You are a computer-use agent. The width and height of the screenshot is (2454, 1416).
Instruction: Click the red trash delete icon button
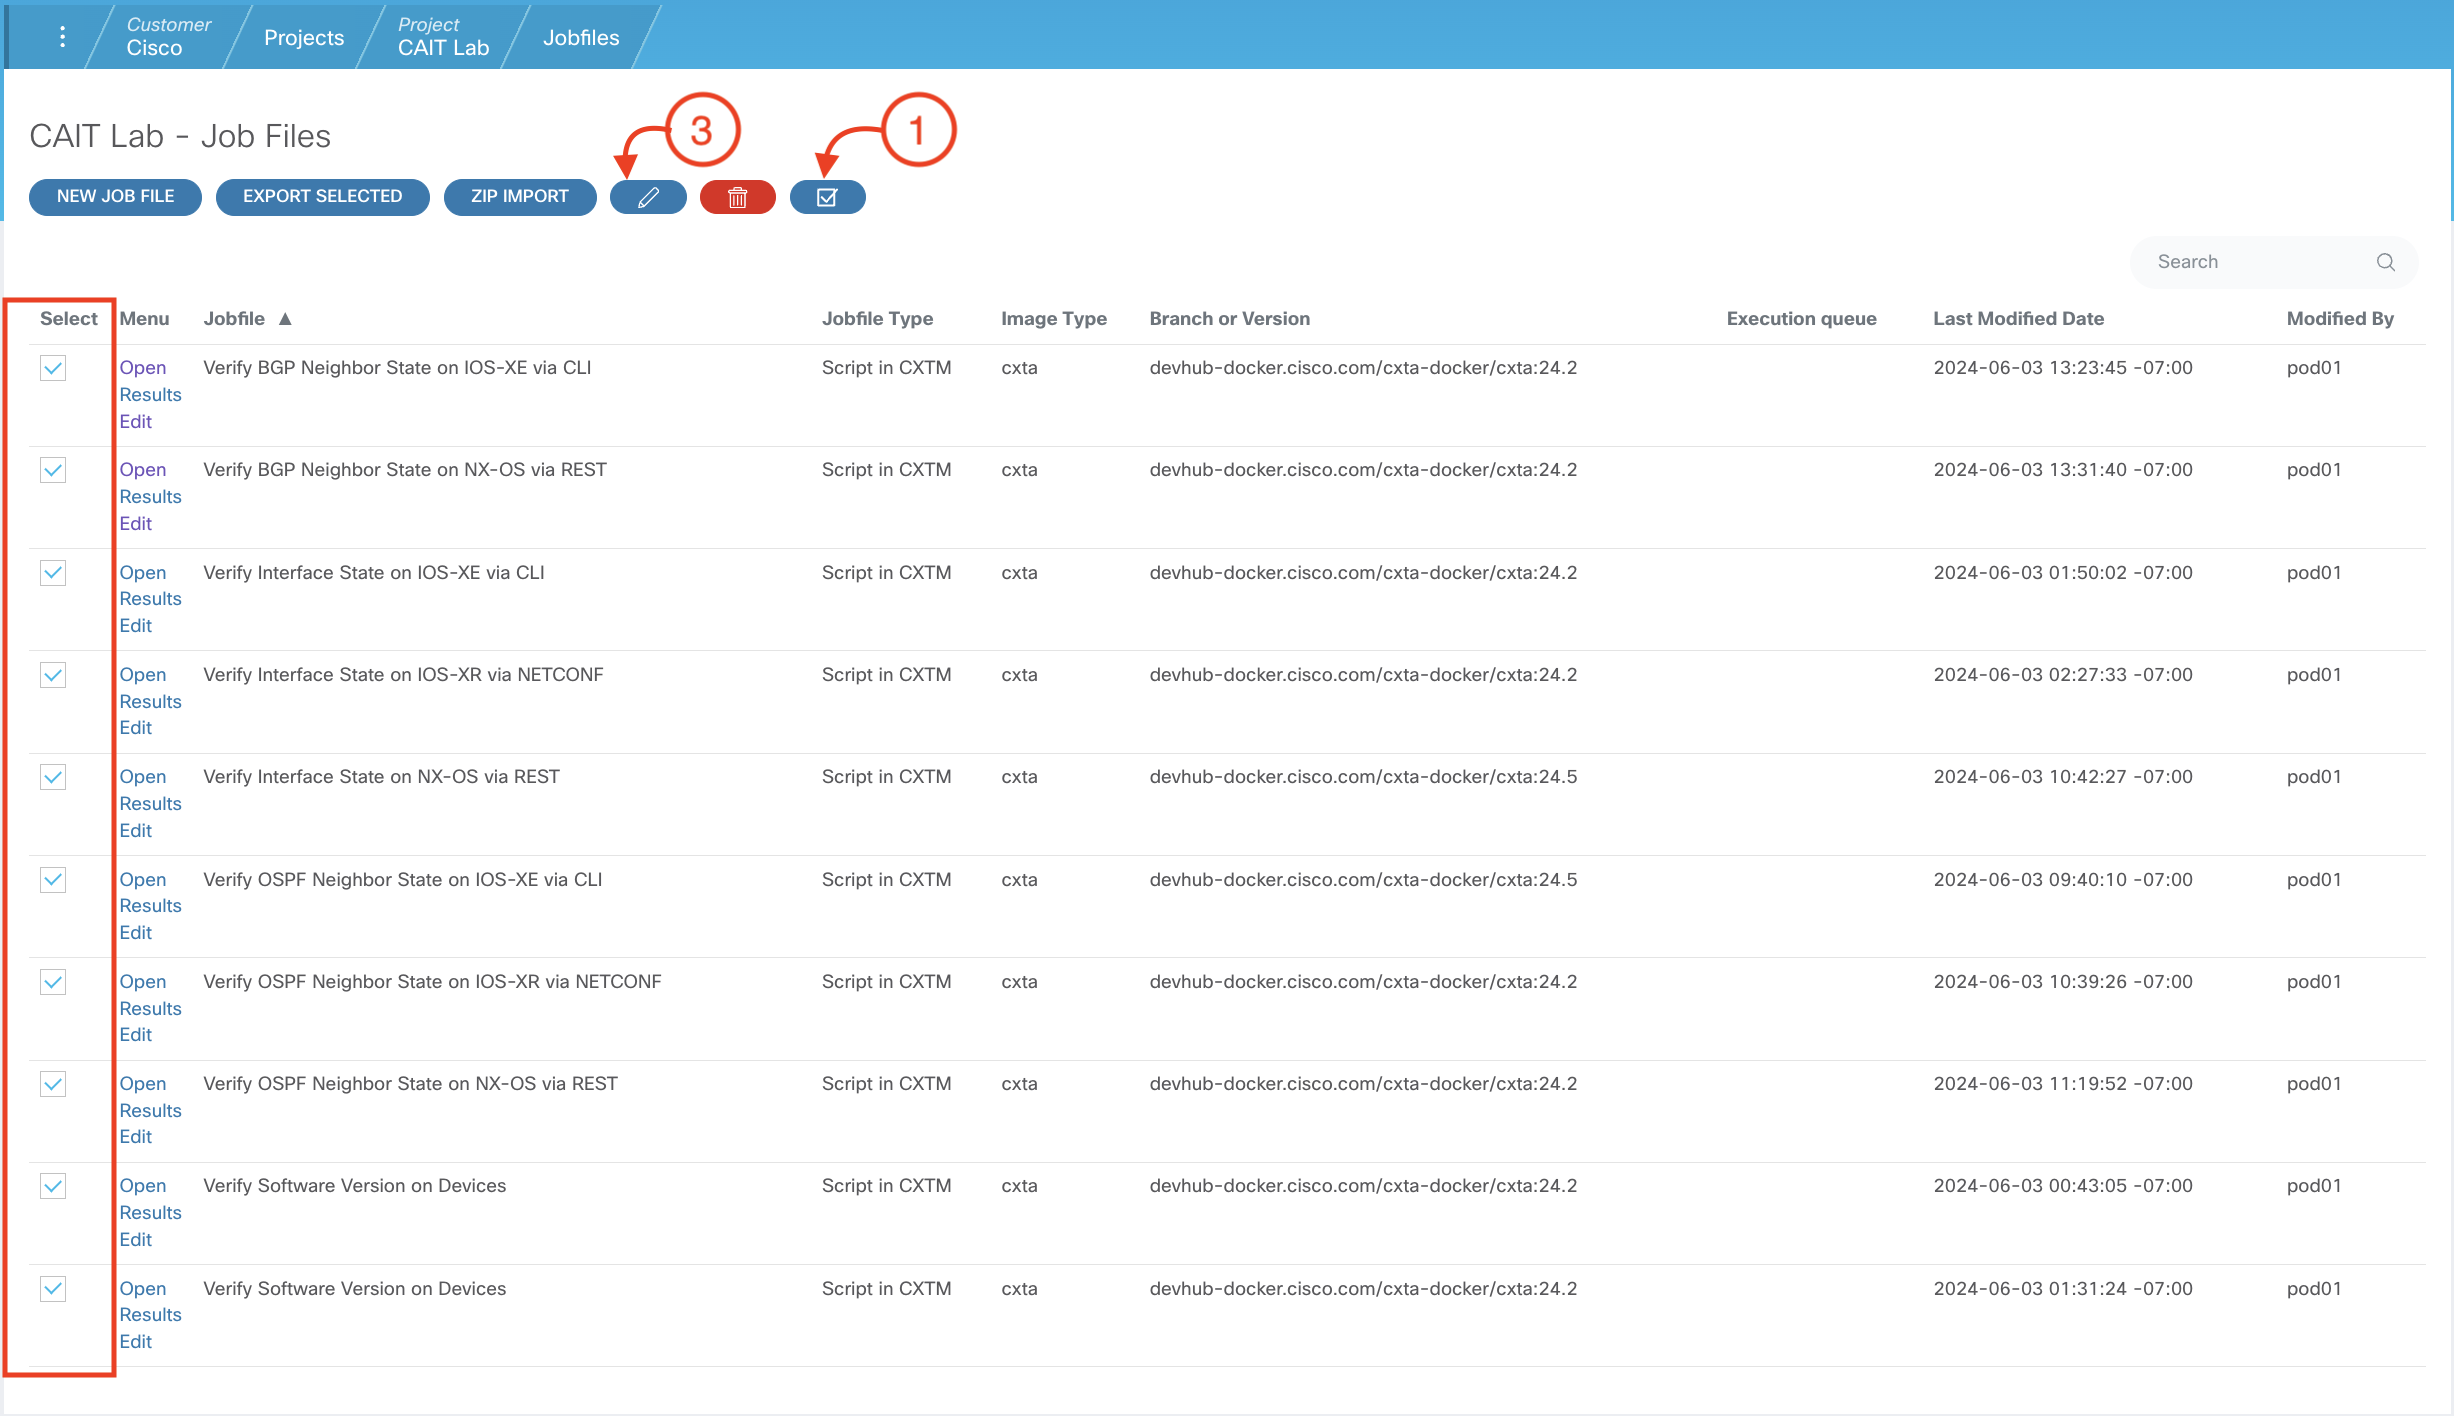pyautogui.click(x=737, y=197)
